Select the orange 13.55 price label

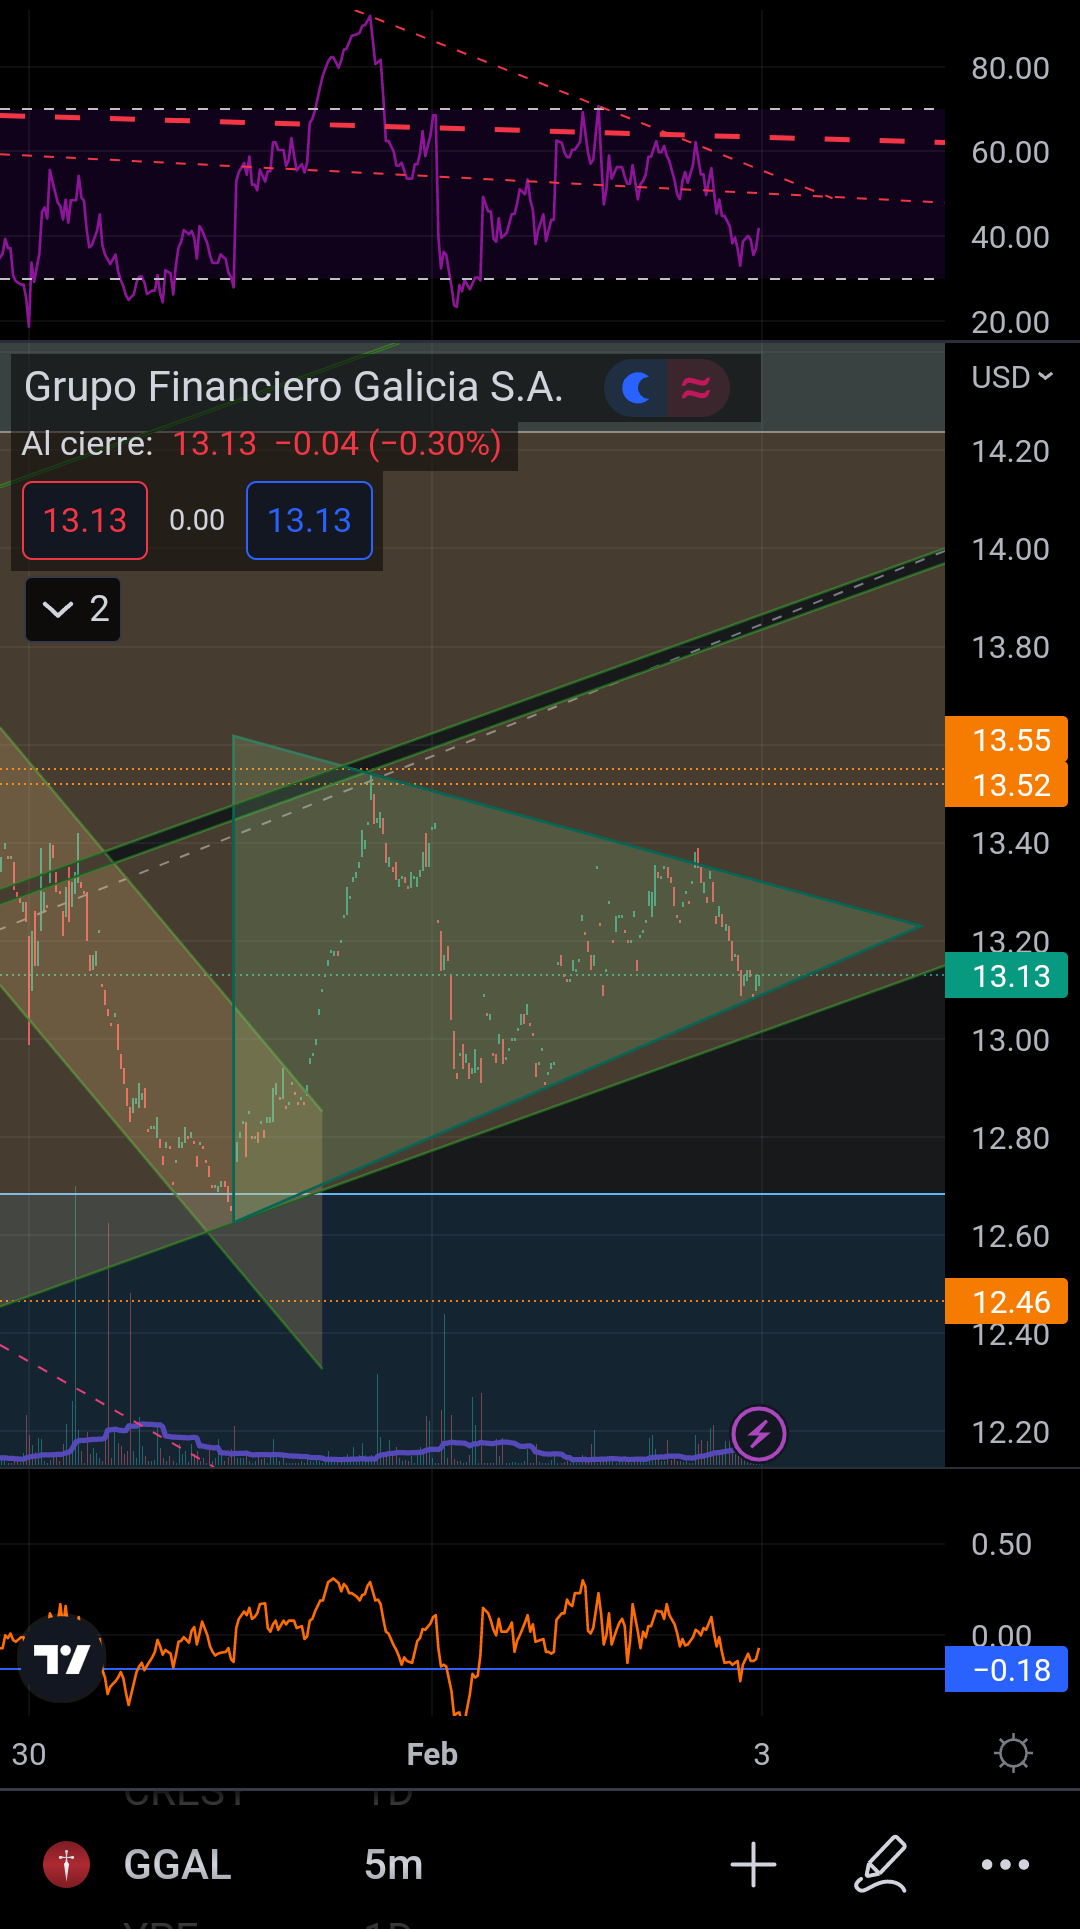tap(1006, 739)
